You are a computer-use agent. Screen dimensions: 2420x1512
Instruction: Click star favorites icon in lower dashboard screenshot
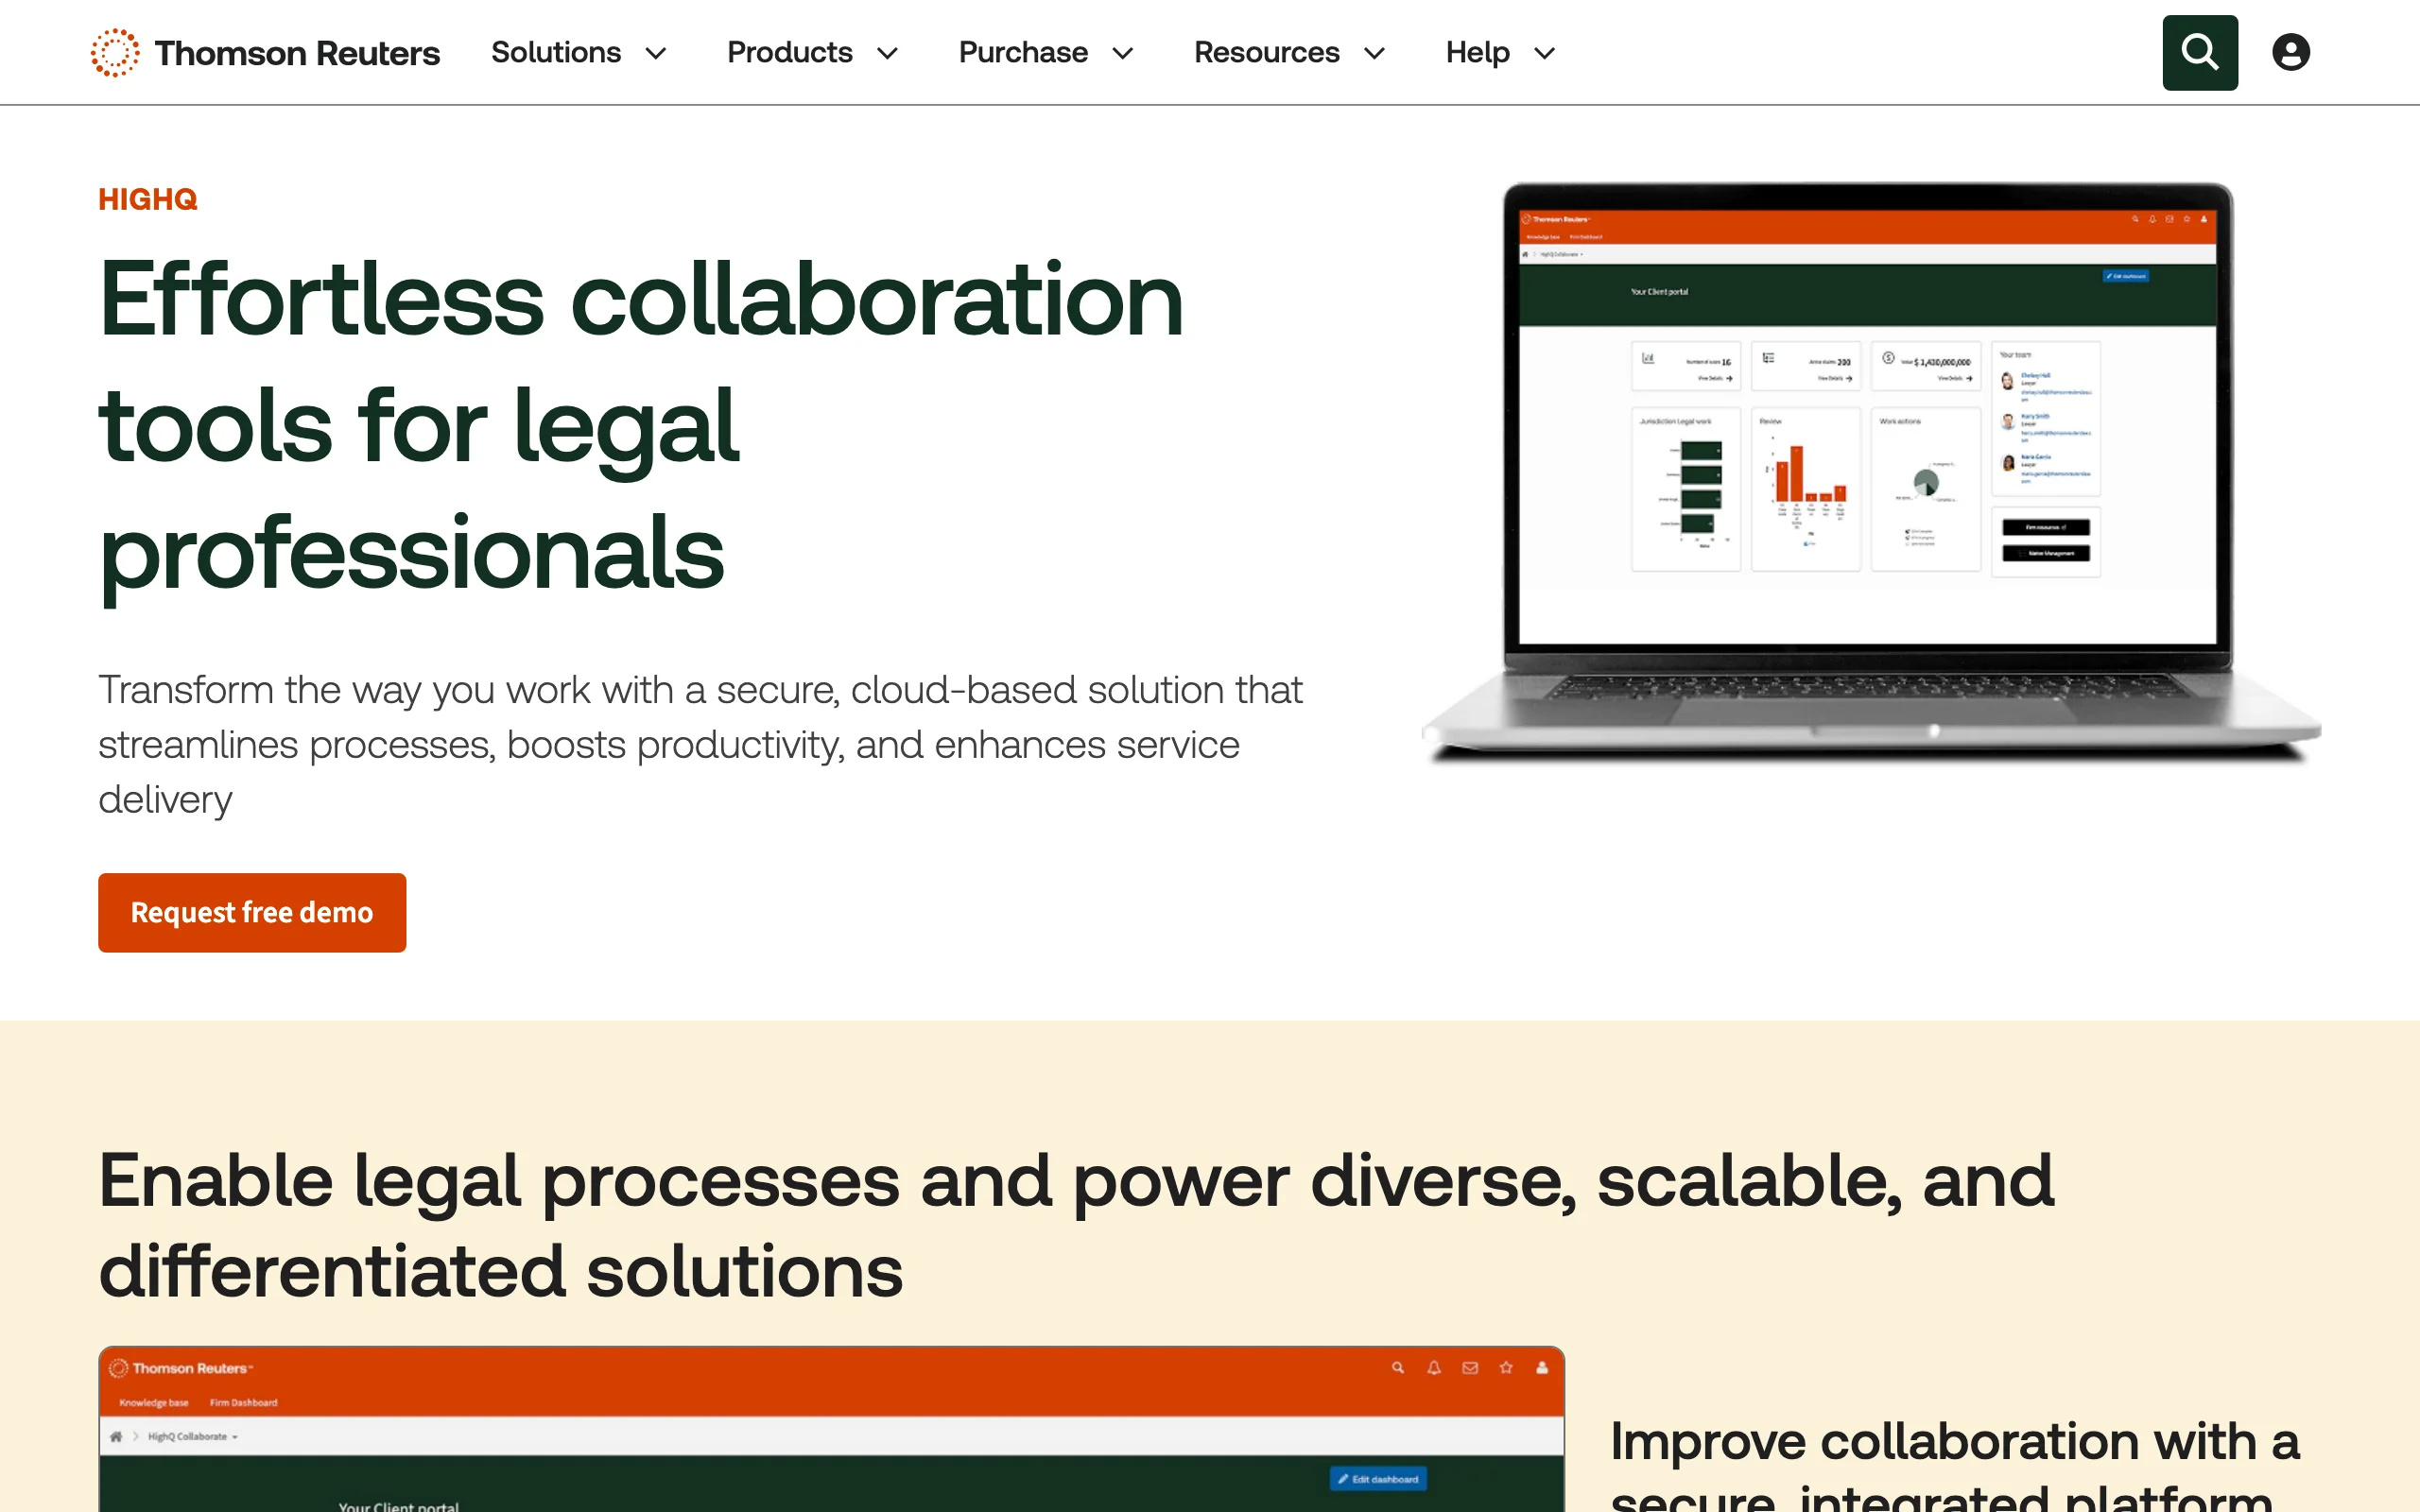pos(1505,1368)
